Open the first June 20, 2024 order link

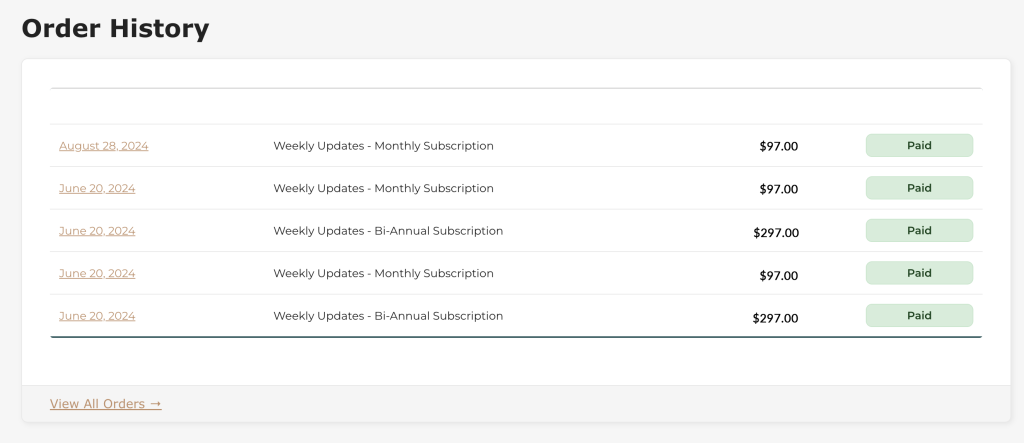pos(97,188)
